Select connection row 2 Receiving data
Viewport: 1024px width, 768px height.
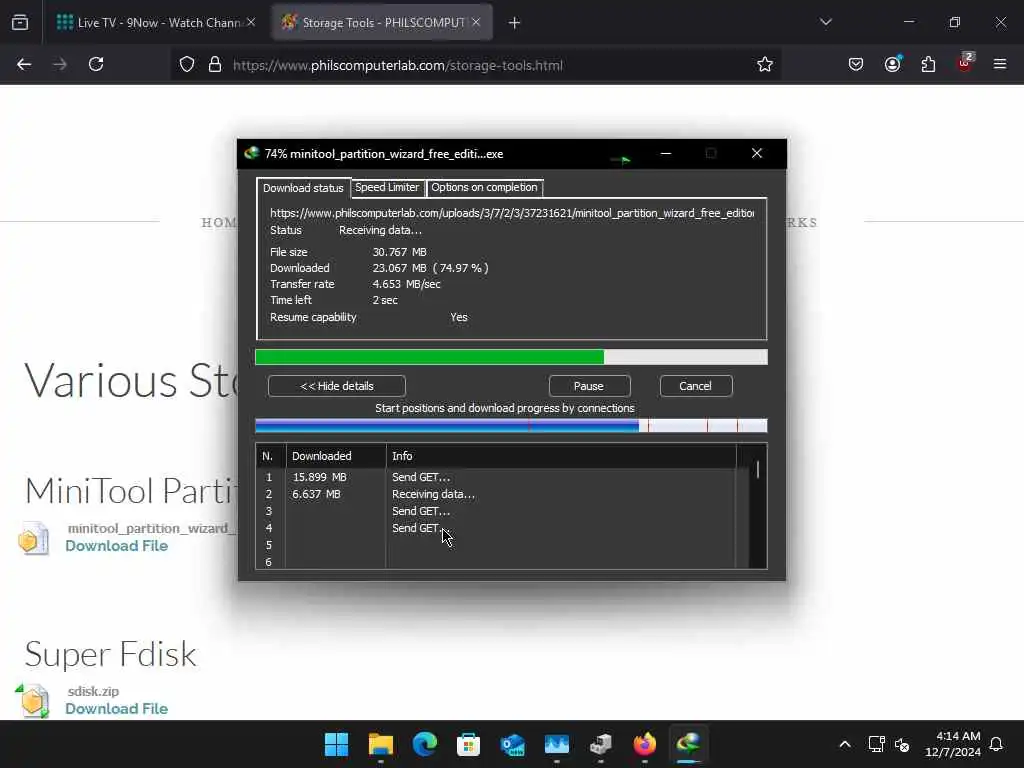pyautogui.click(x=496, y=494)
